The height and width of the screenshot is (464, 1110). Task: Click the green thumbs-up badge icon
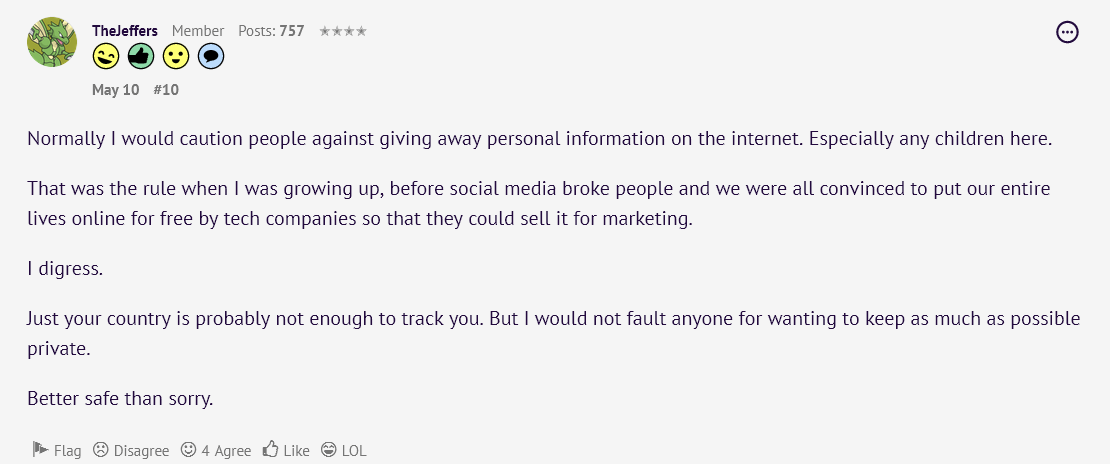(x=141, y=56)
